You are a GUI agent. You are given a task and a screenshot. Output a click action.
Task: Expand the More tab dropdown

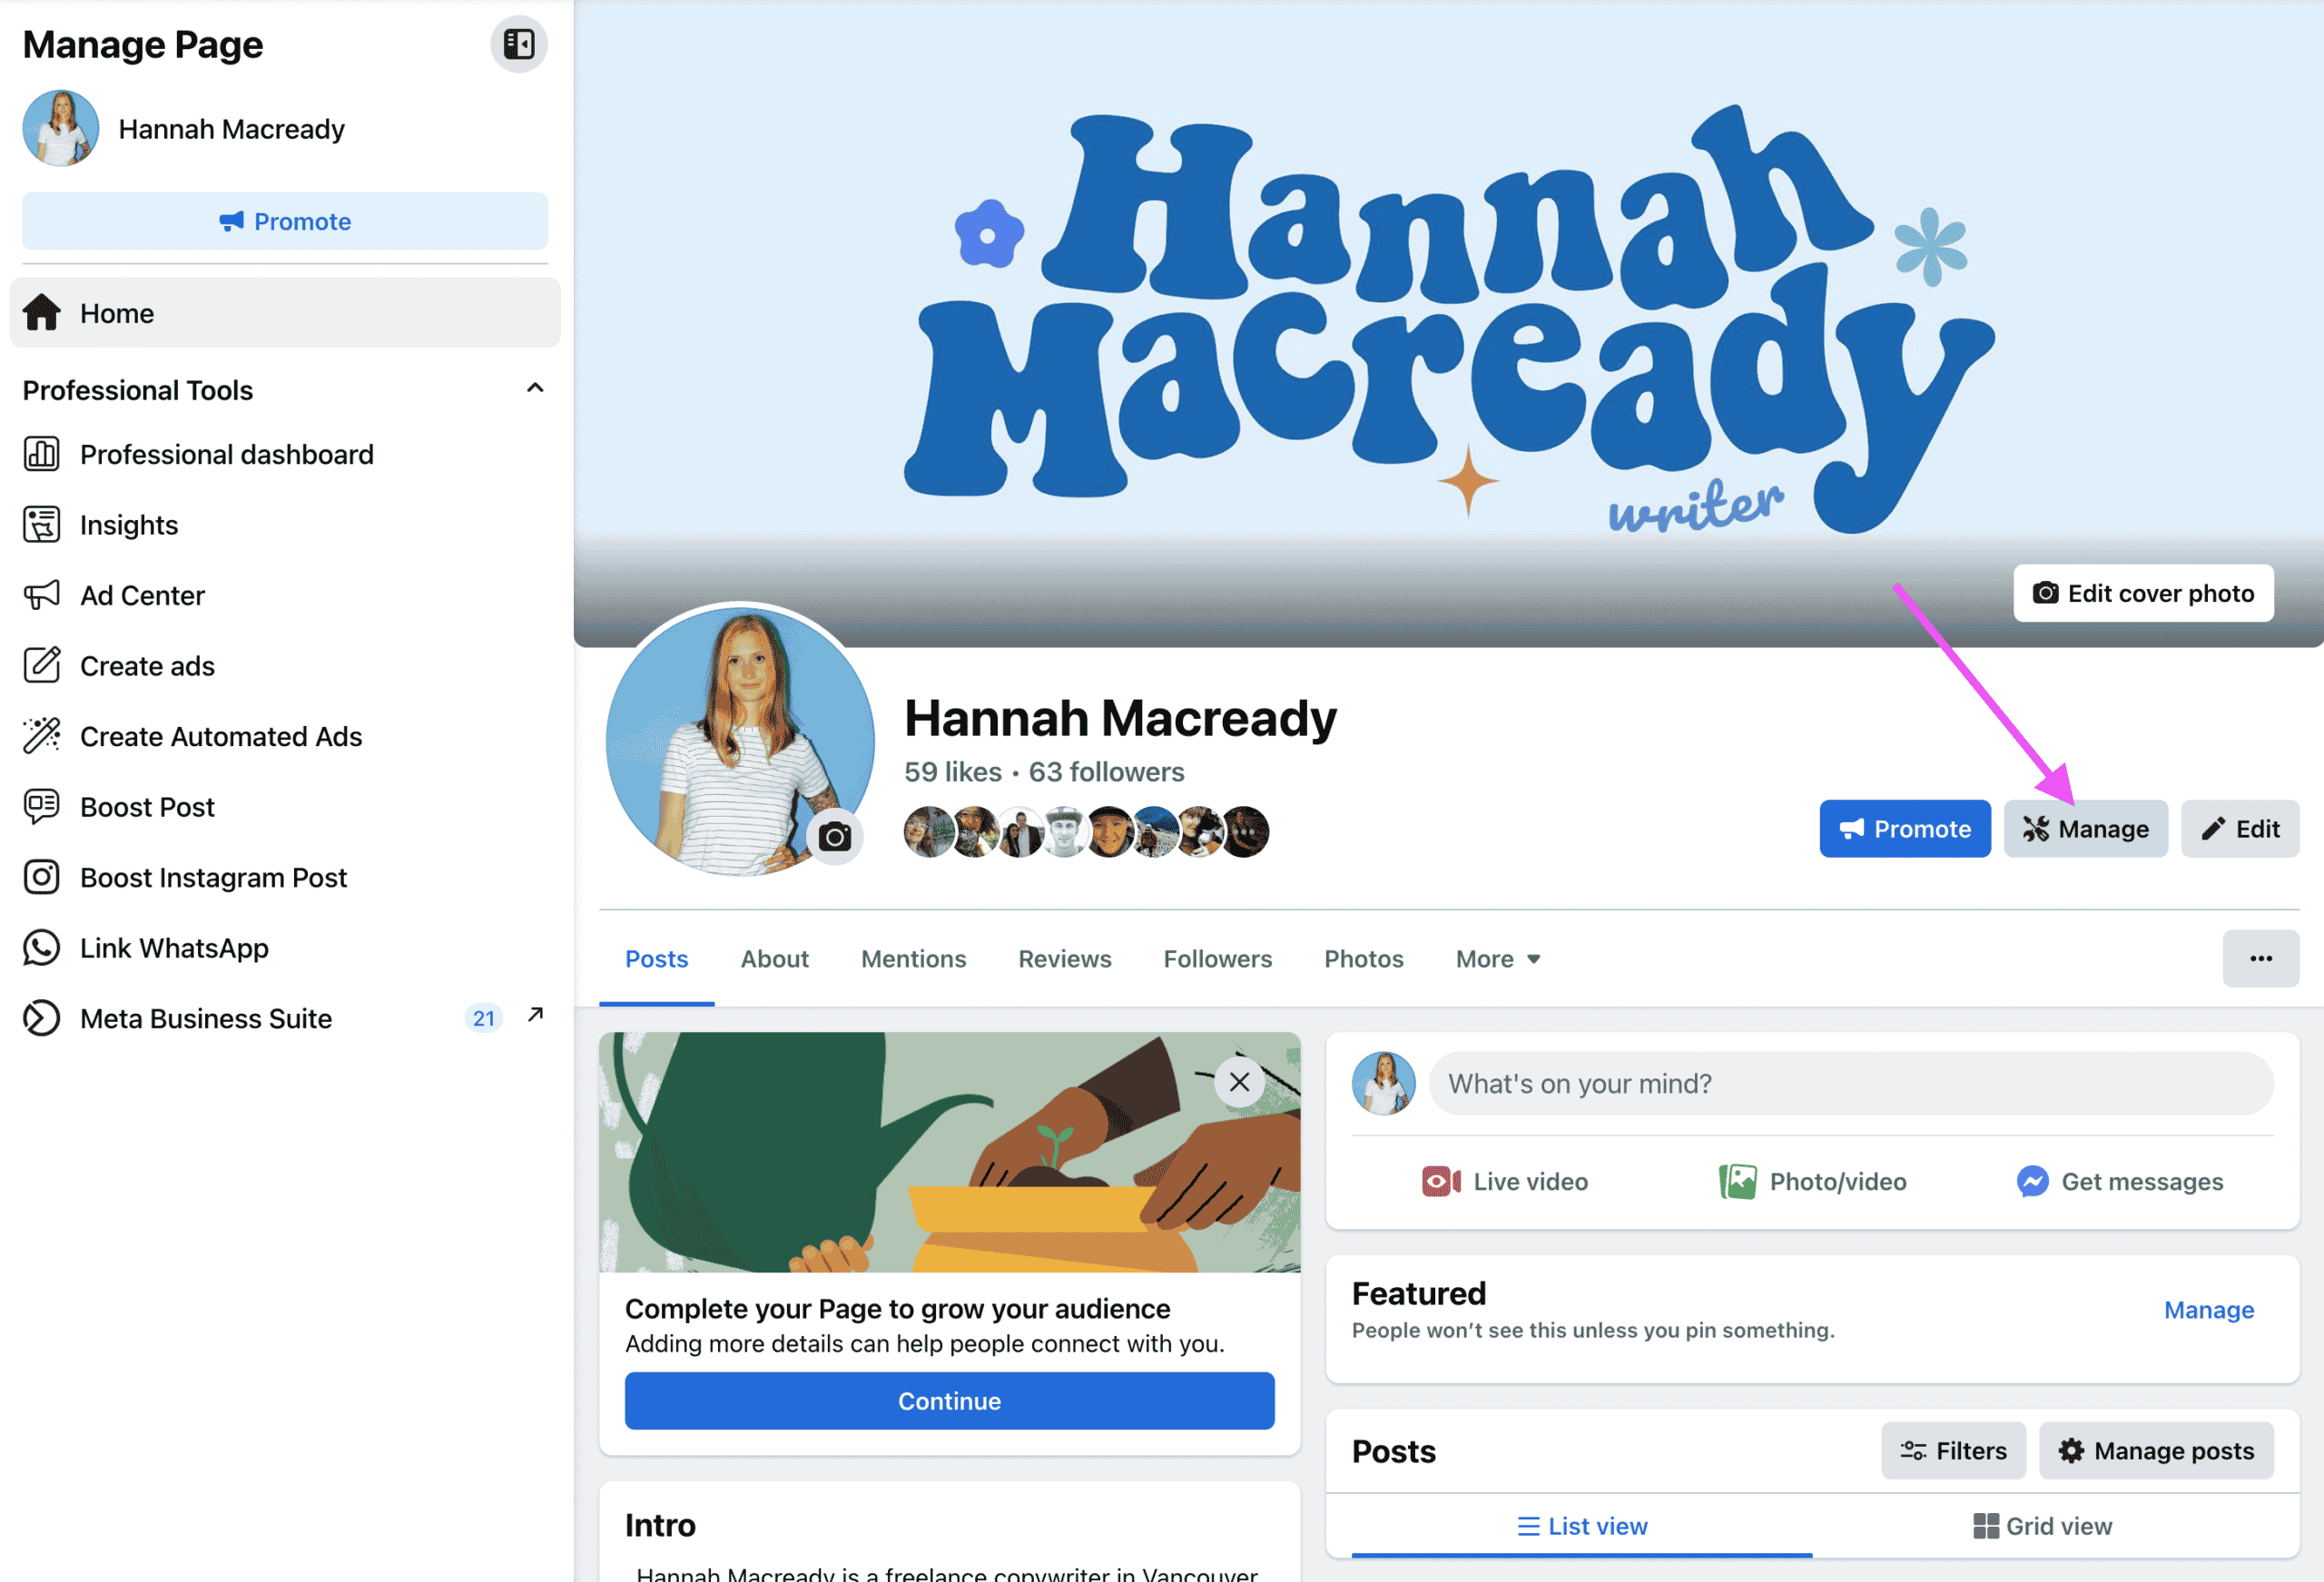(1498, 959)
